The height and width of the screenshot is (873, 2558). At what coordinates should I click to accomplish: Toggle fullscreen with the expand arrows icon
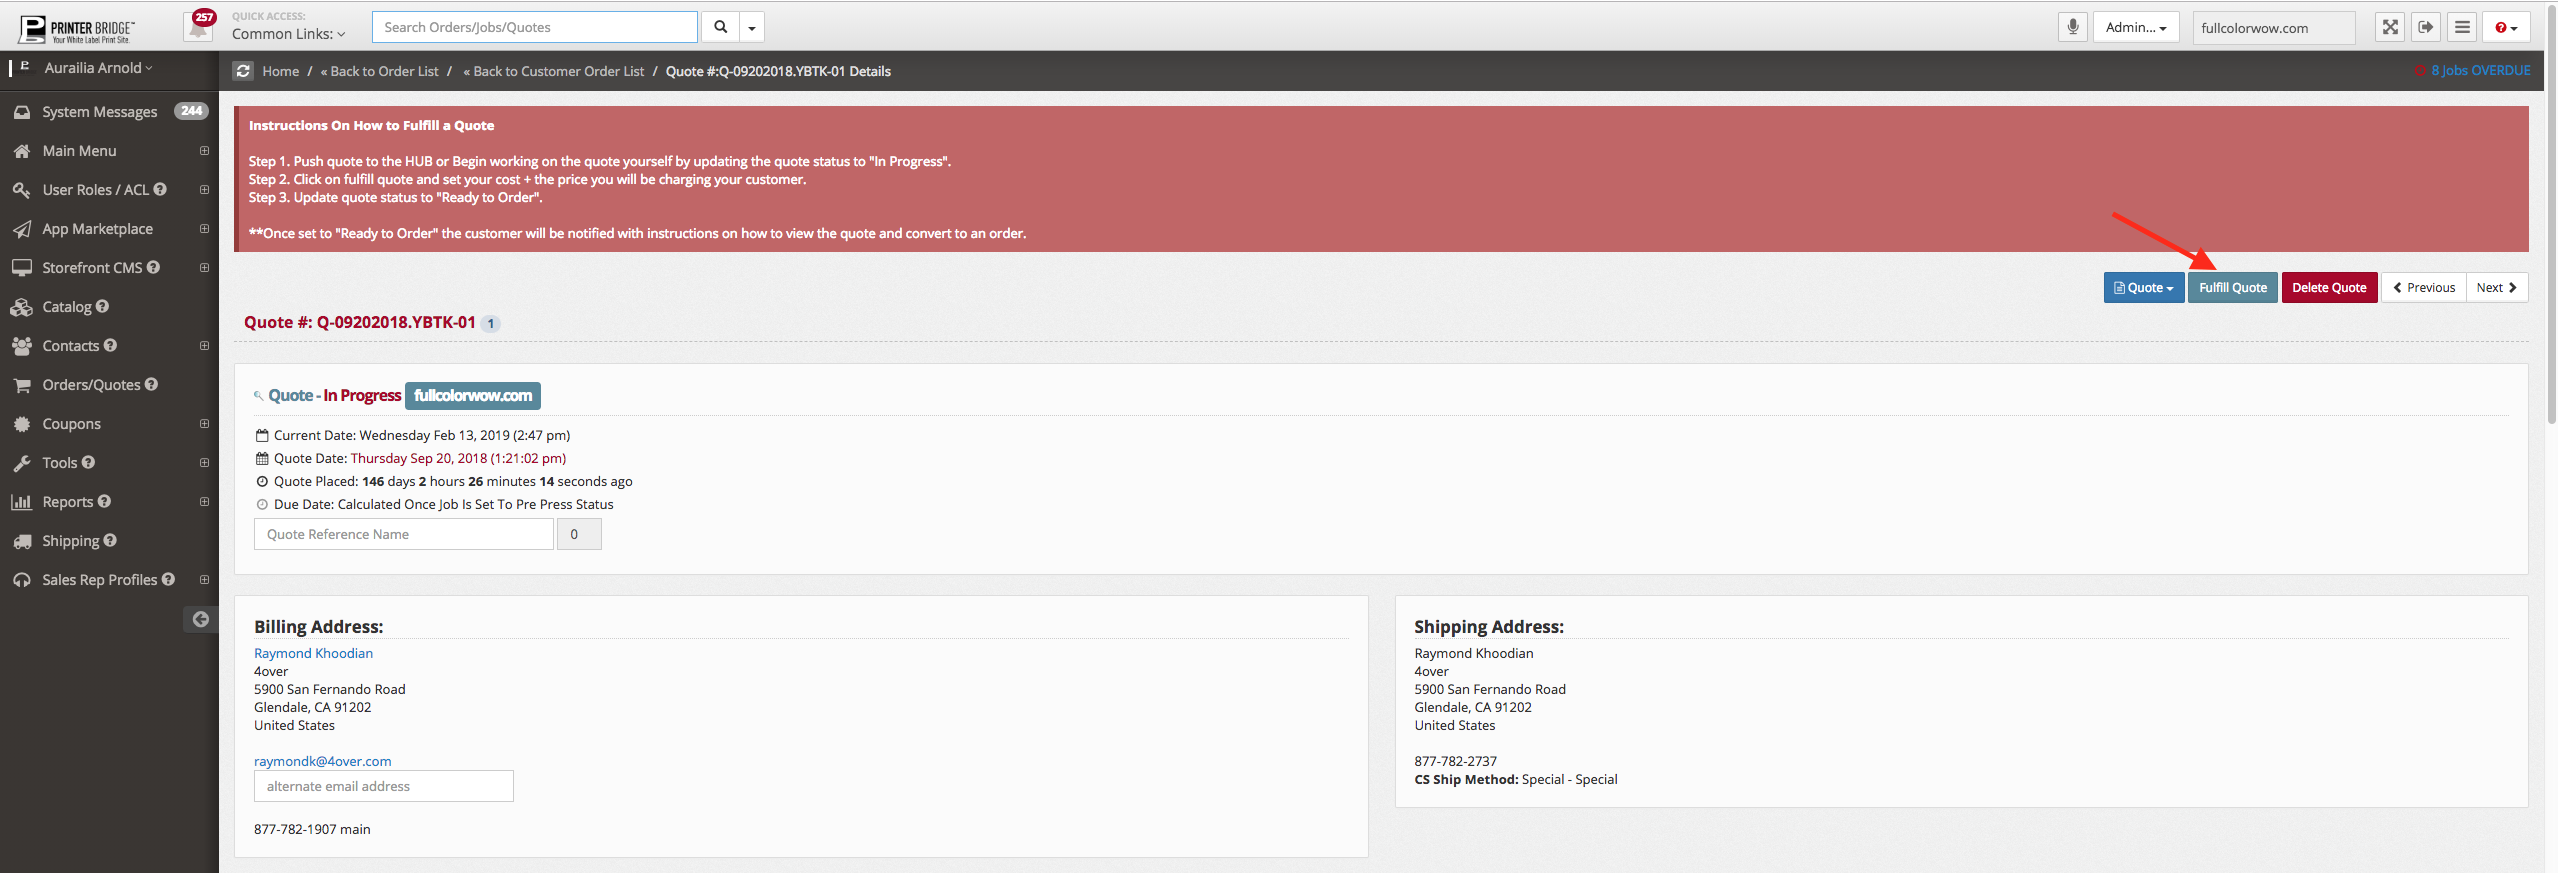click(x=2389, y=27)
